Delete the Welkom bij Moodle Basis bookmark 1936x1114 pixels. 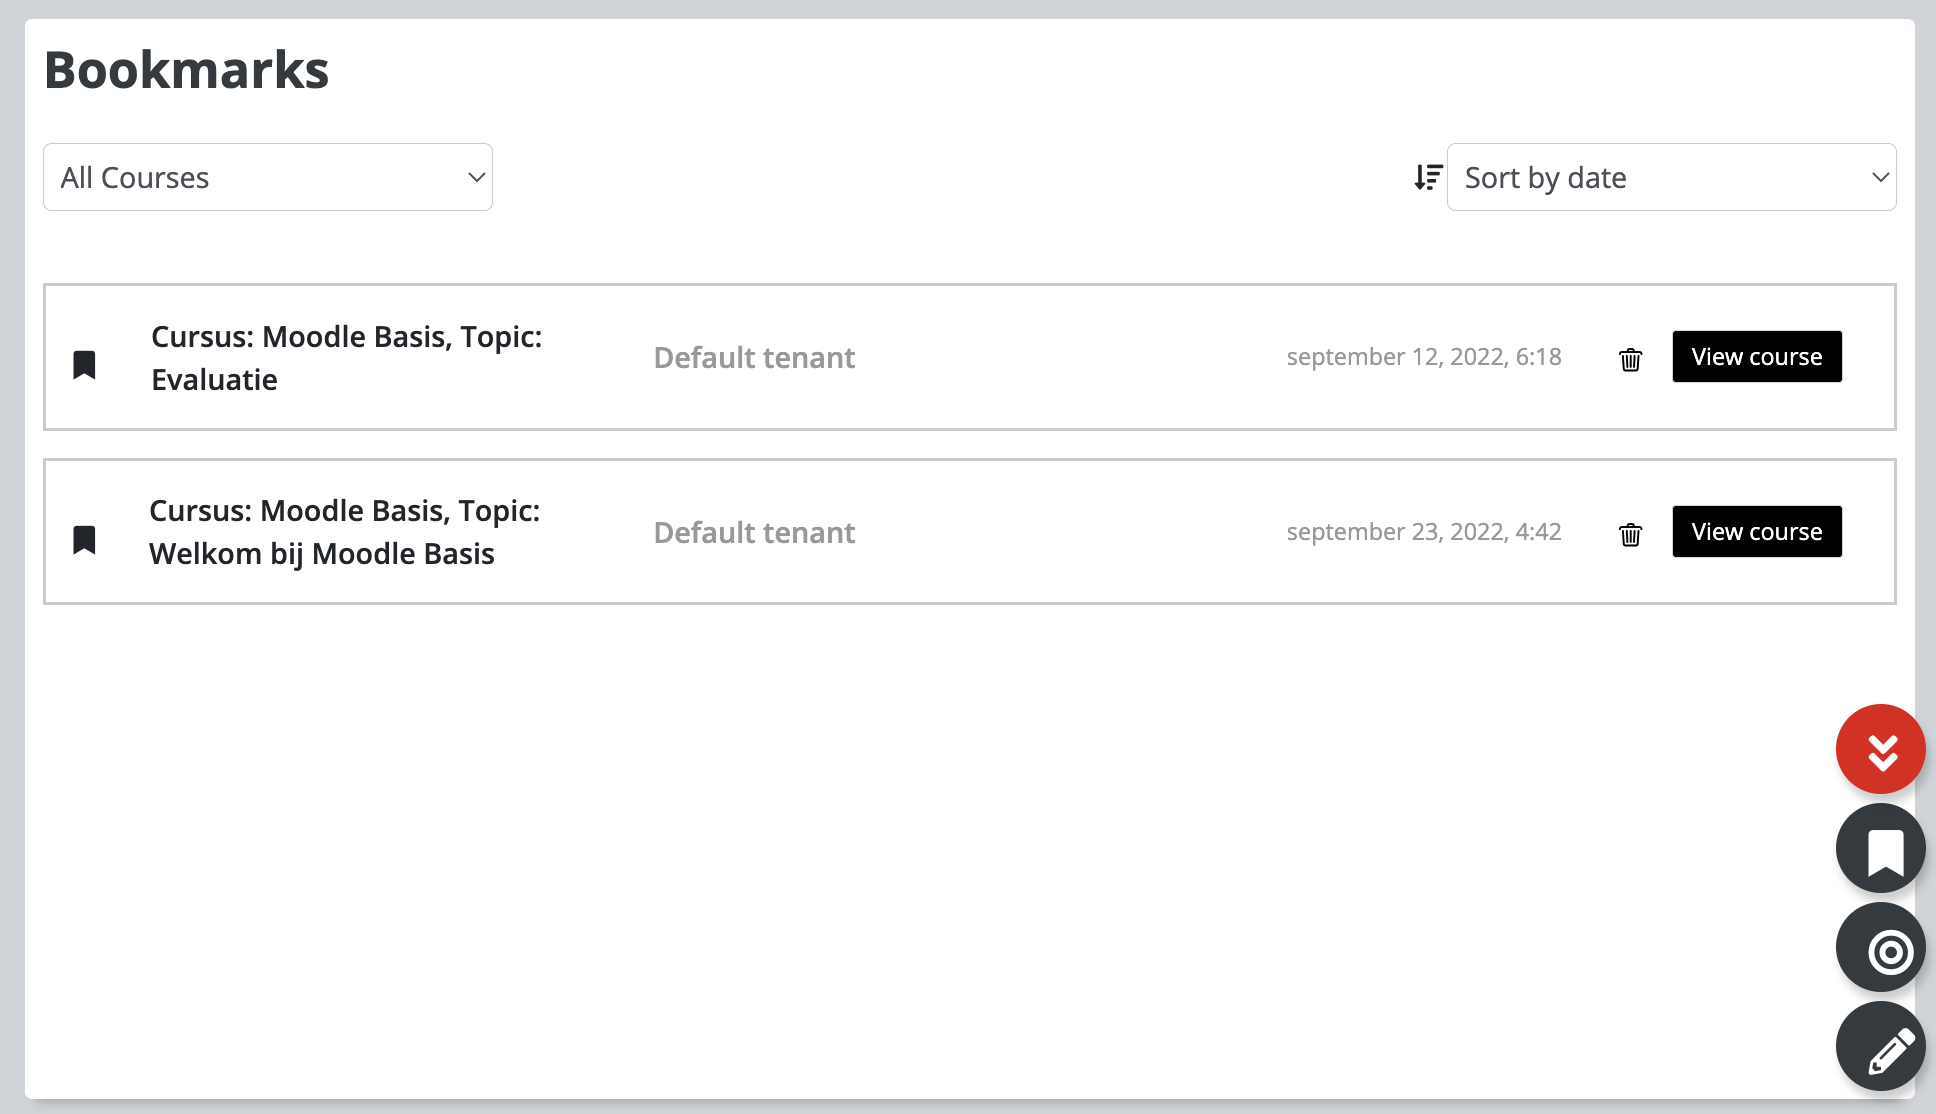click(x=1630, y=534)
